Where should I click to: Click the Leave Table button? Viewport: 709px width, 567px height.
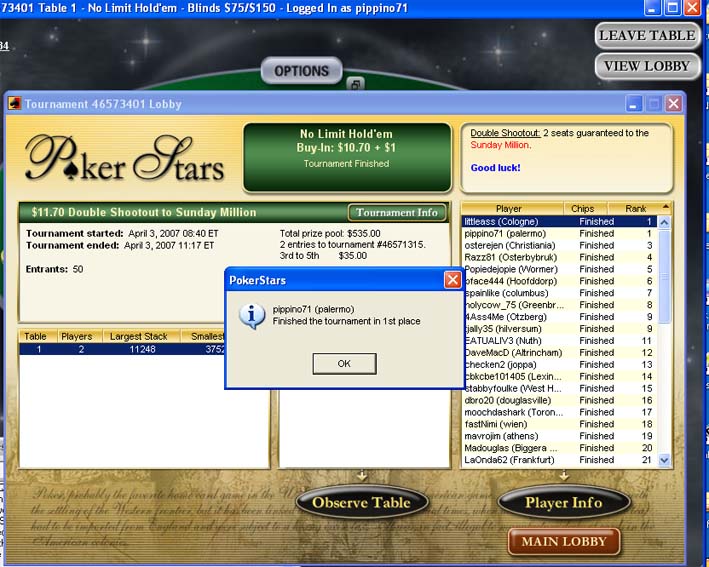(647, 35)
